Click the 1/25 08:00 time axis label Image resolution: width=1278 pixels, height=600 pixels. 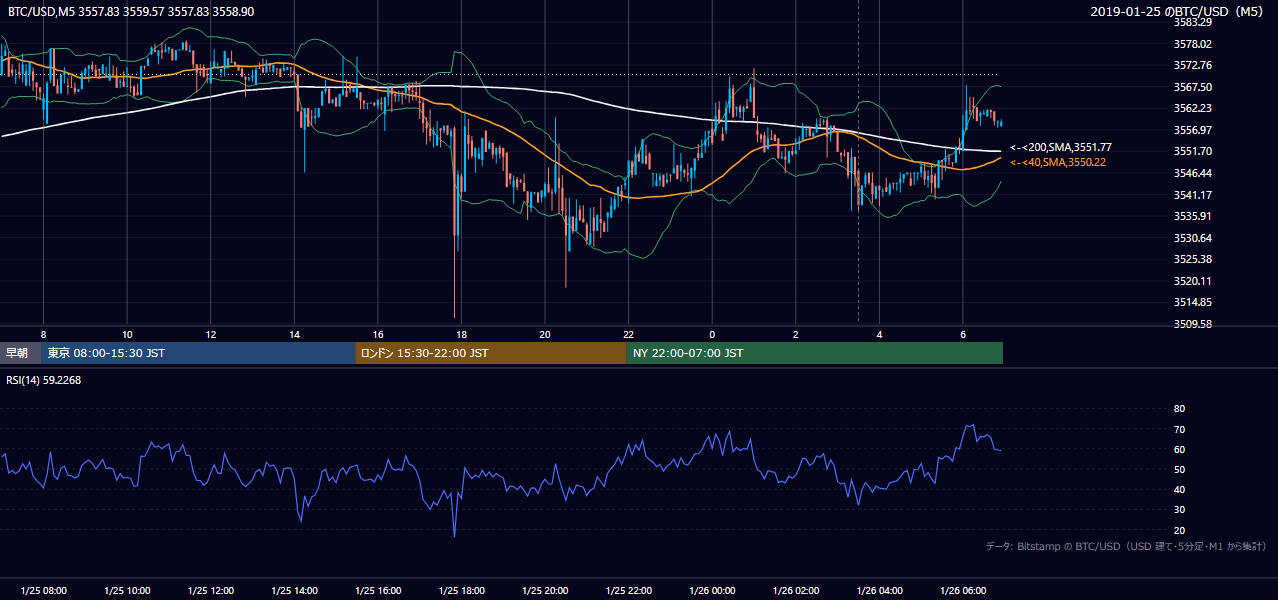(43, 591)
